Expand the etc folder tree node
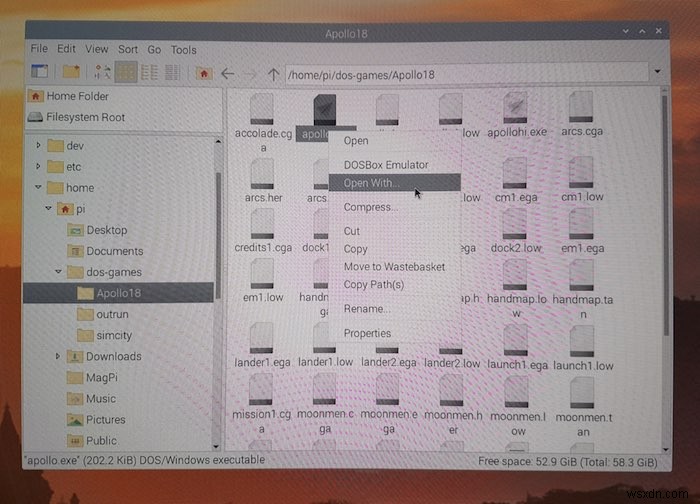Image resolution: width=700 pixels, height=504 pixels. coord(38,166)
